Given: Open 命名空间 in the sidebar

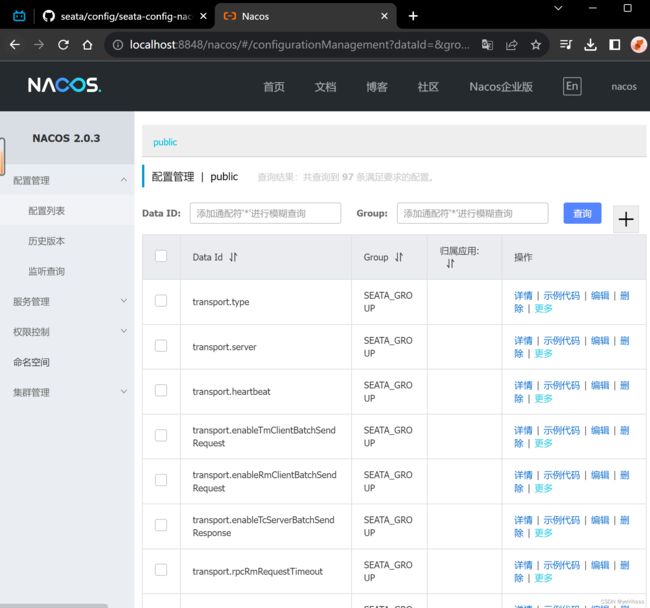Looking at the screenshot, I should coord(32,362).
